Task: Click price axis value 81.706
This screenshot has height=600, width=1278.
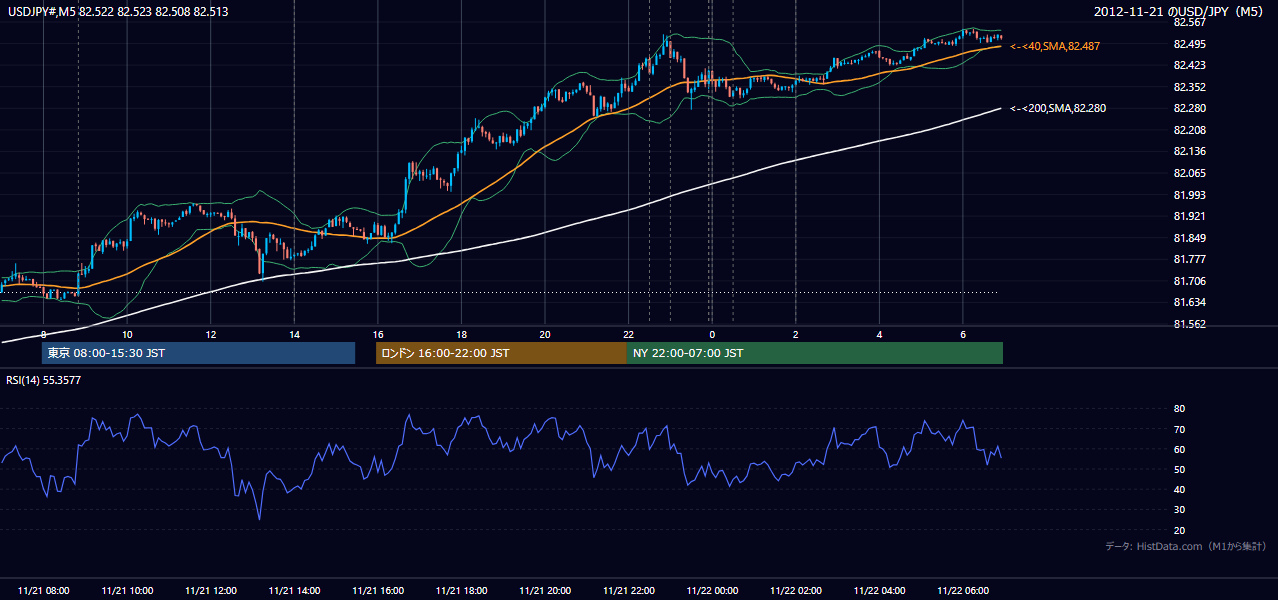Action: (x=1189, y=281)
